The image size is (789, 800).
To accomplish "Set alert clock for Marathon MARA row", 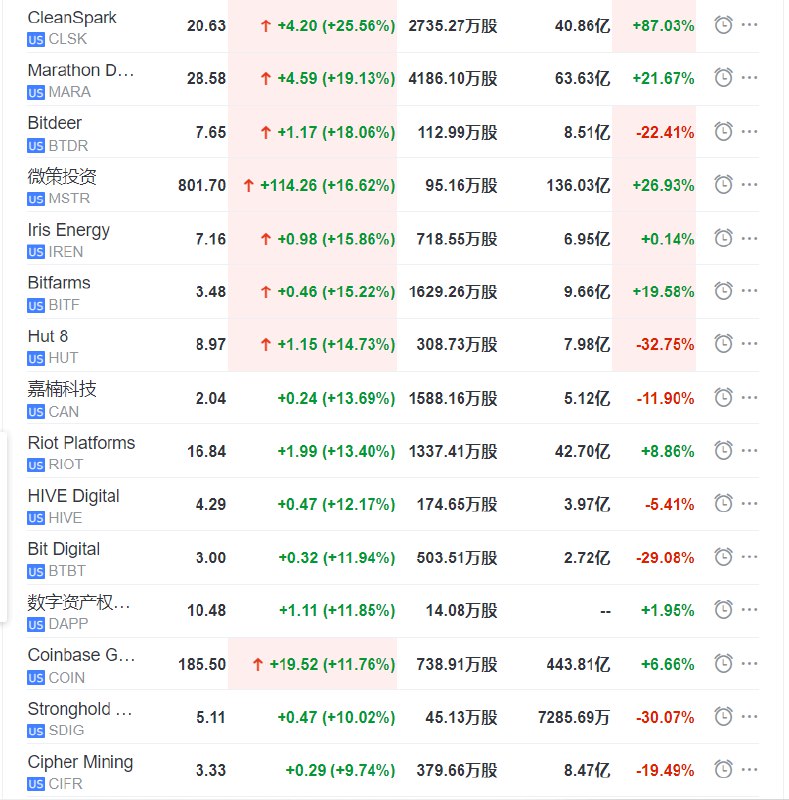I will [x=723, y=78].
